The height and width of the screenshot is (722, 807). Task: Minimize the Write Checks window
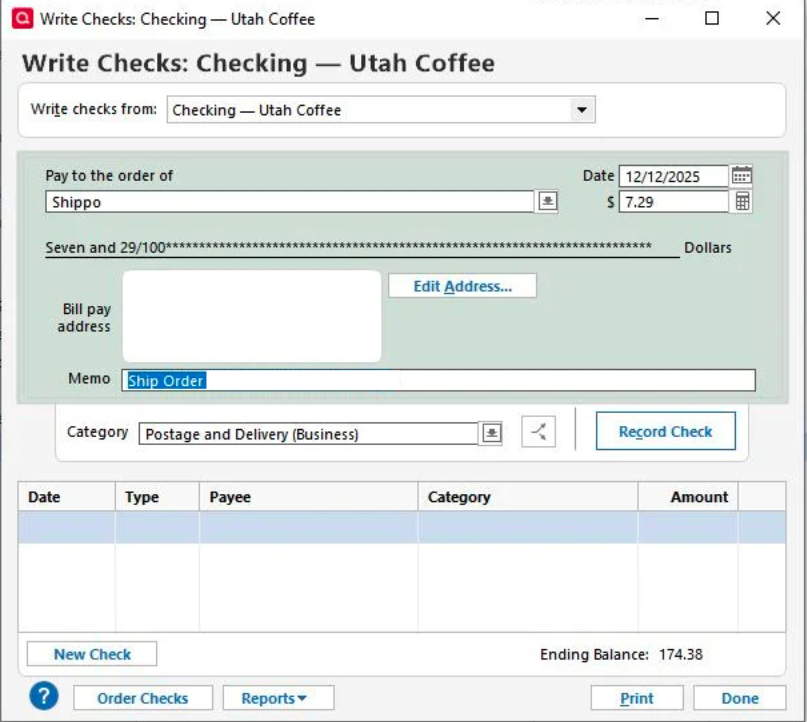652,19
